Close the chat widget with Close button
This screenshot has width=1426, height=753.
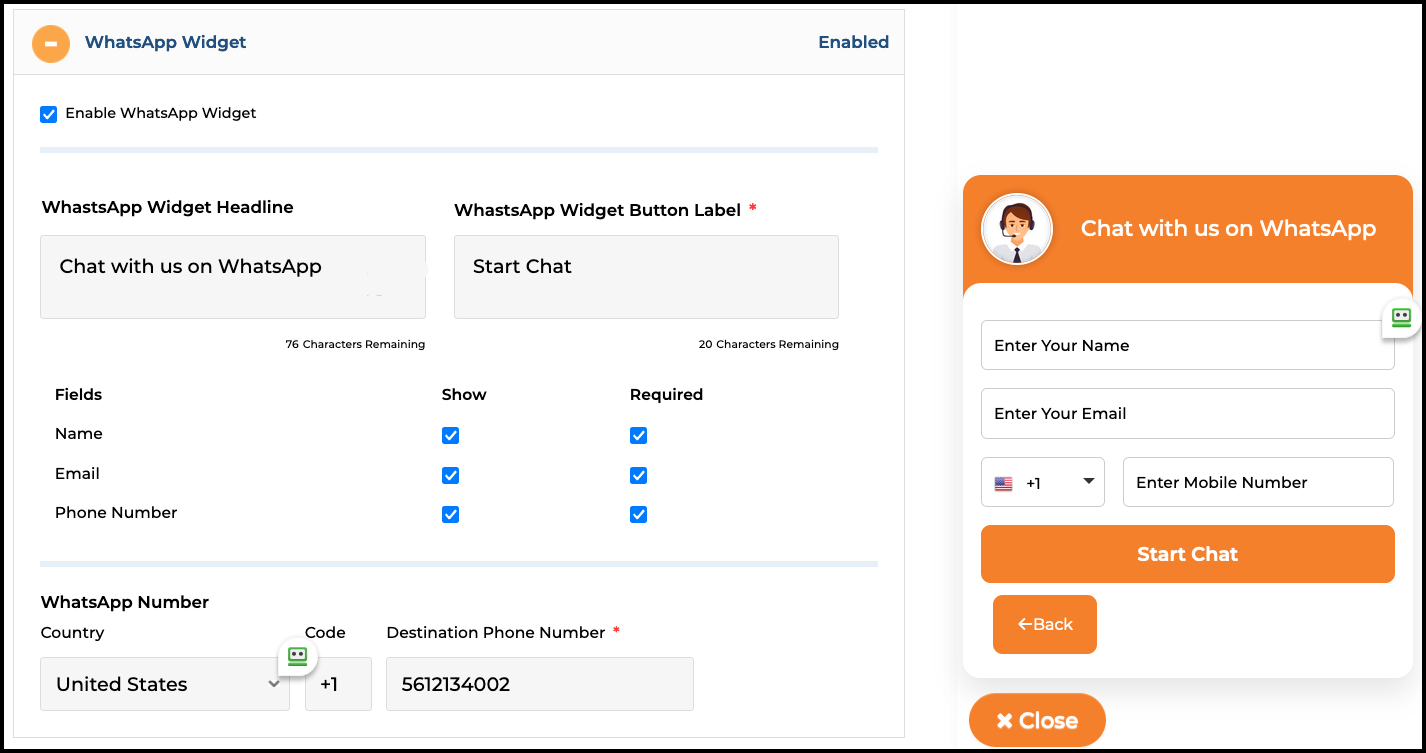pyautogui.click(x=1037, y=720)
